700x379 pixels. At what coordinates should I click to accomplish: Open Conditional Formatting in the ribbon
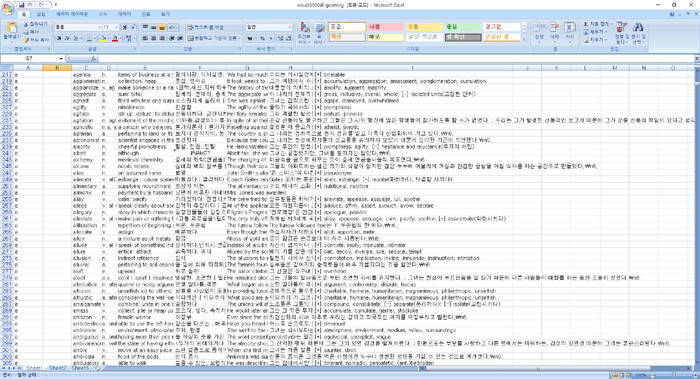click(x=304, y=32)
